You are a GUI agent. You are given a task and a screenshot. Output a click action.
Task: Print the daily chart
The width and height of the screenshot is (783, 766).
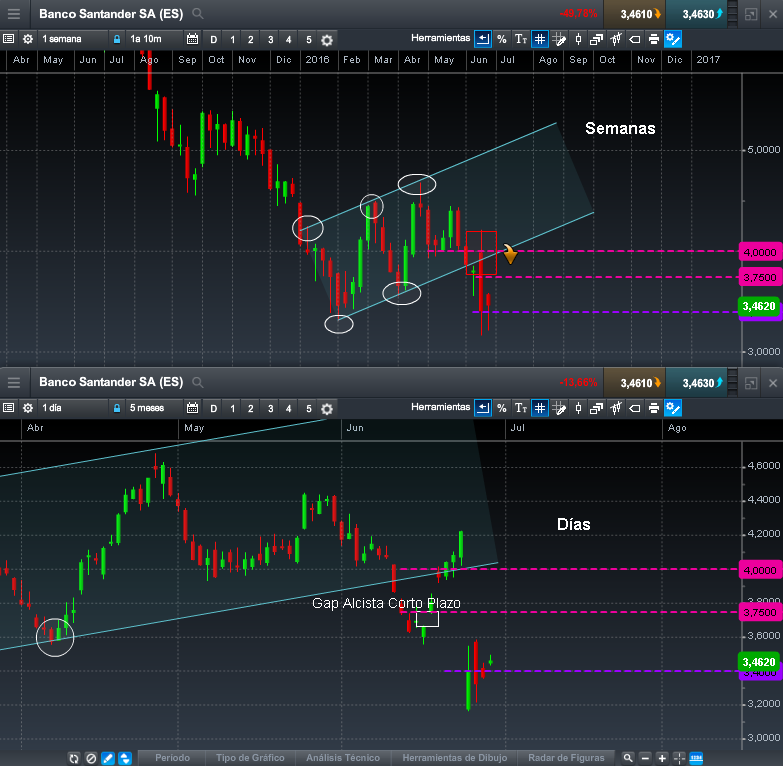pos(654,408)
